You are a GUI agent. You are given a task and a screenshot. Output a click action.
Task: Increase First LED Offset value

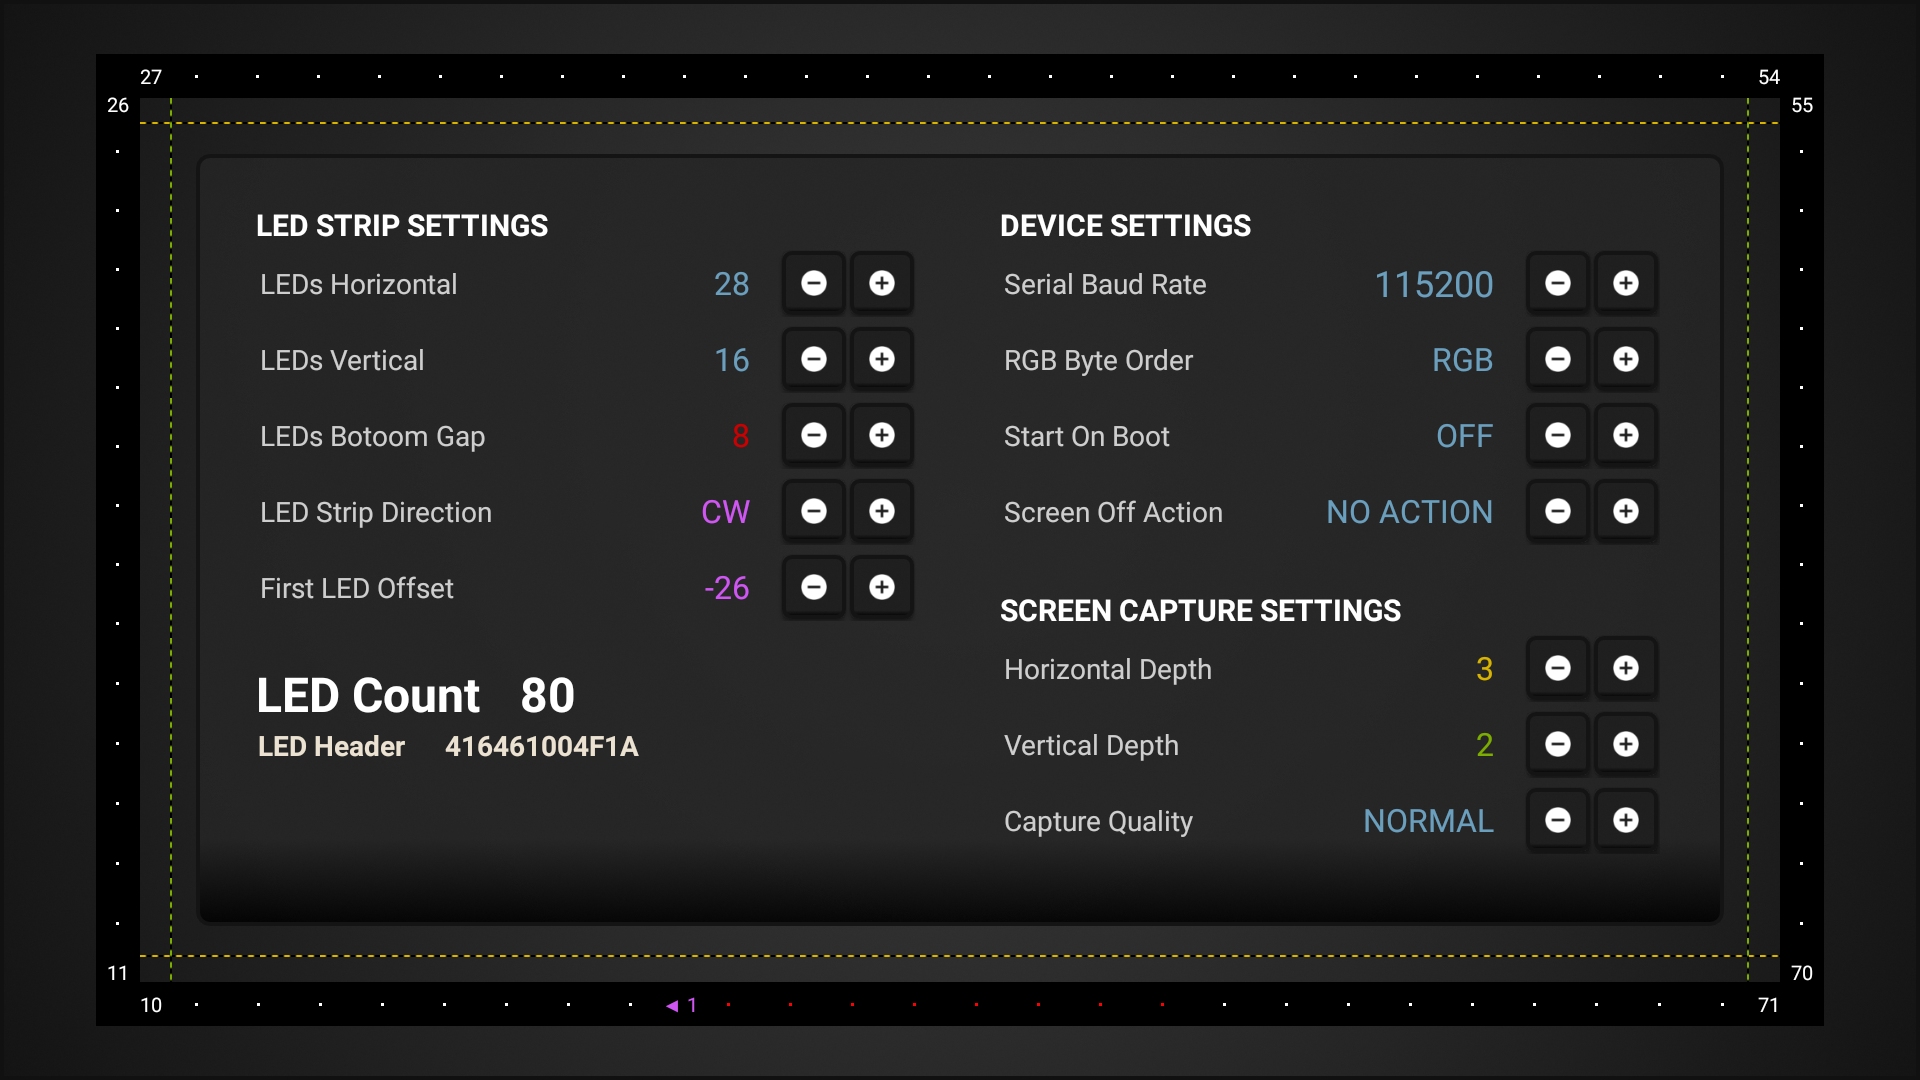click(881, 588)
